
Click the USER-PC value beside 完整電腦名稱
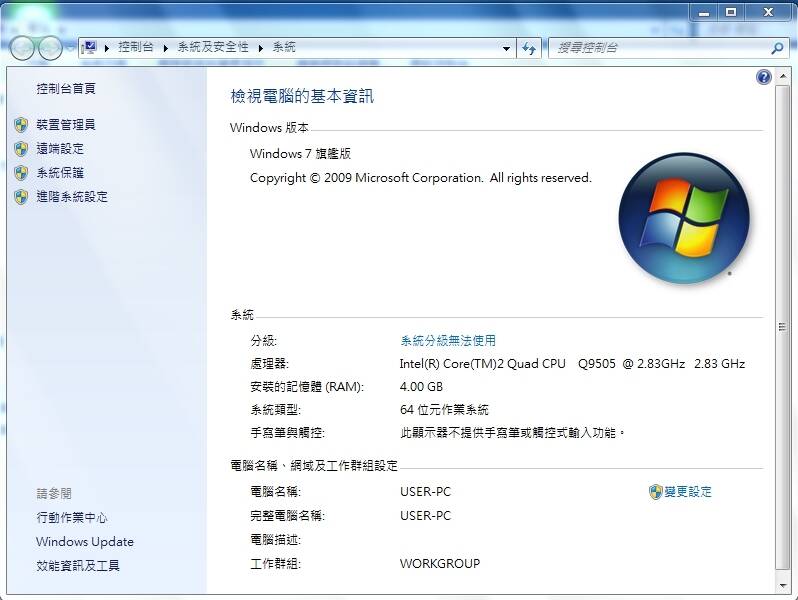click(x=425, y=516)
